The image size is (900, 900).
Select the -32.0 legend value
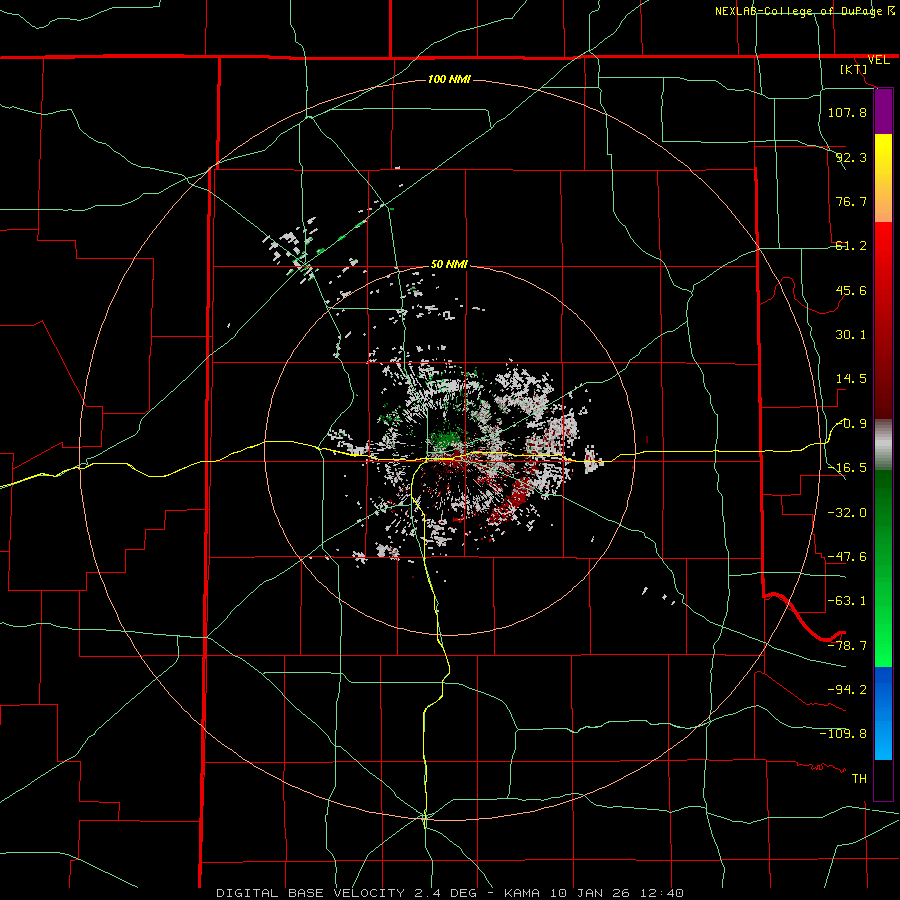[847, 513]
